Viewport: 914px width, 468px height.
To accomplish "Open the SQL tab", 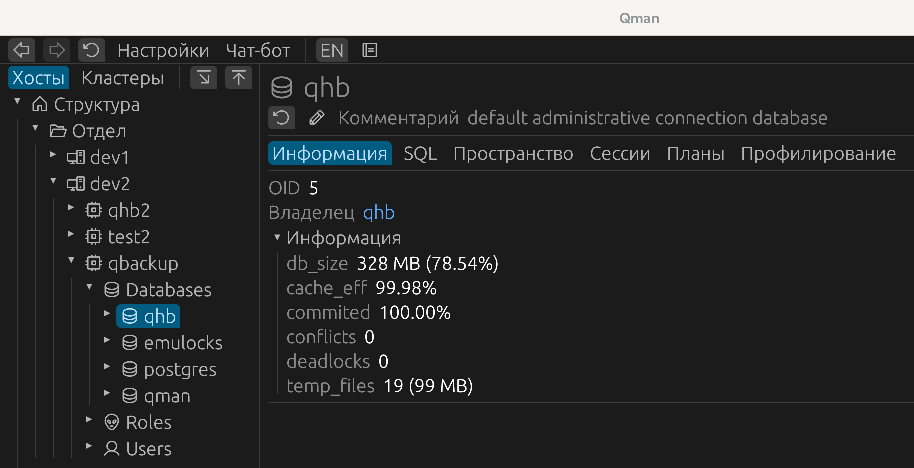I will point(420,154).
